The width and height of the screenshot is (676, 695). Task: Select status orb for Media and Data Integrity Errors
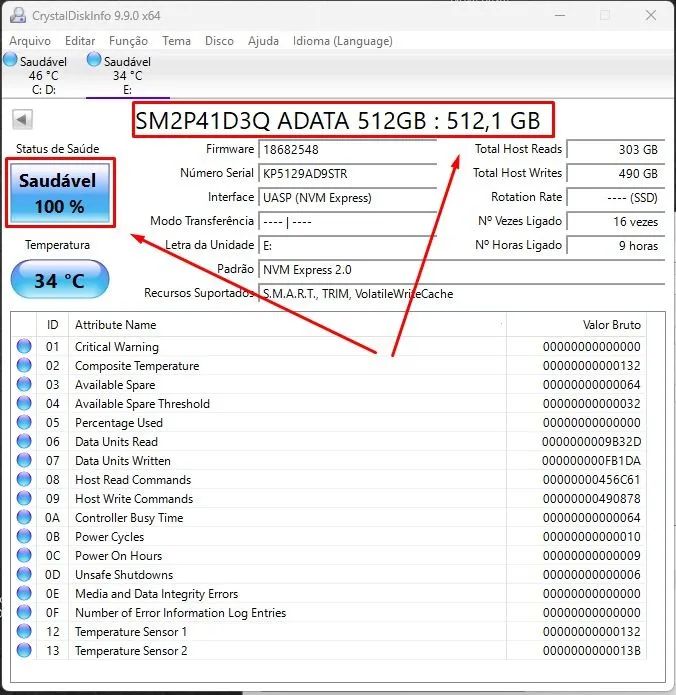(x=24, y=593)
